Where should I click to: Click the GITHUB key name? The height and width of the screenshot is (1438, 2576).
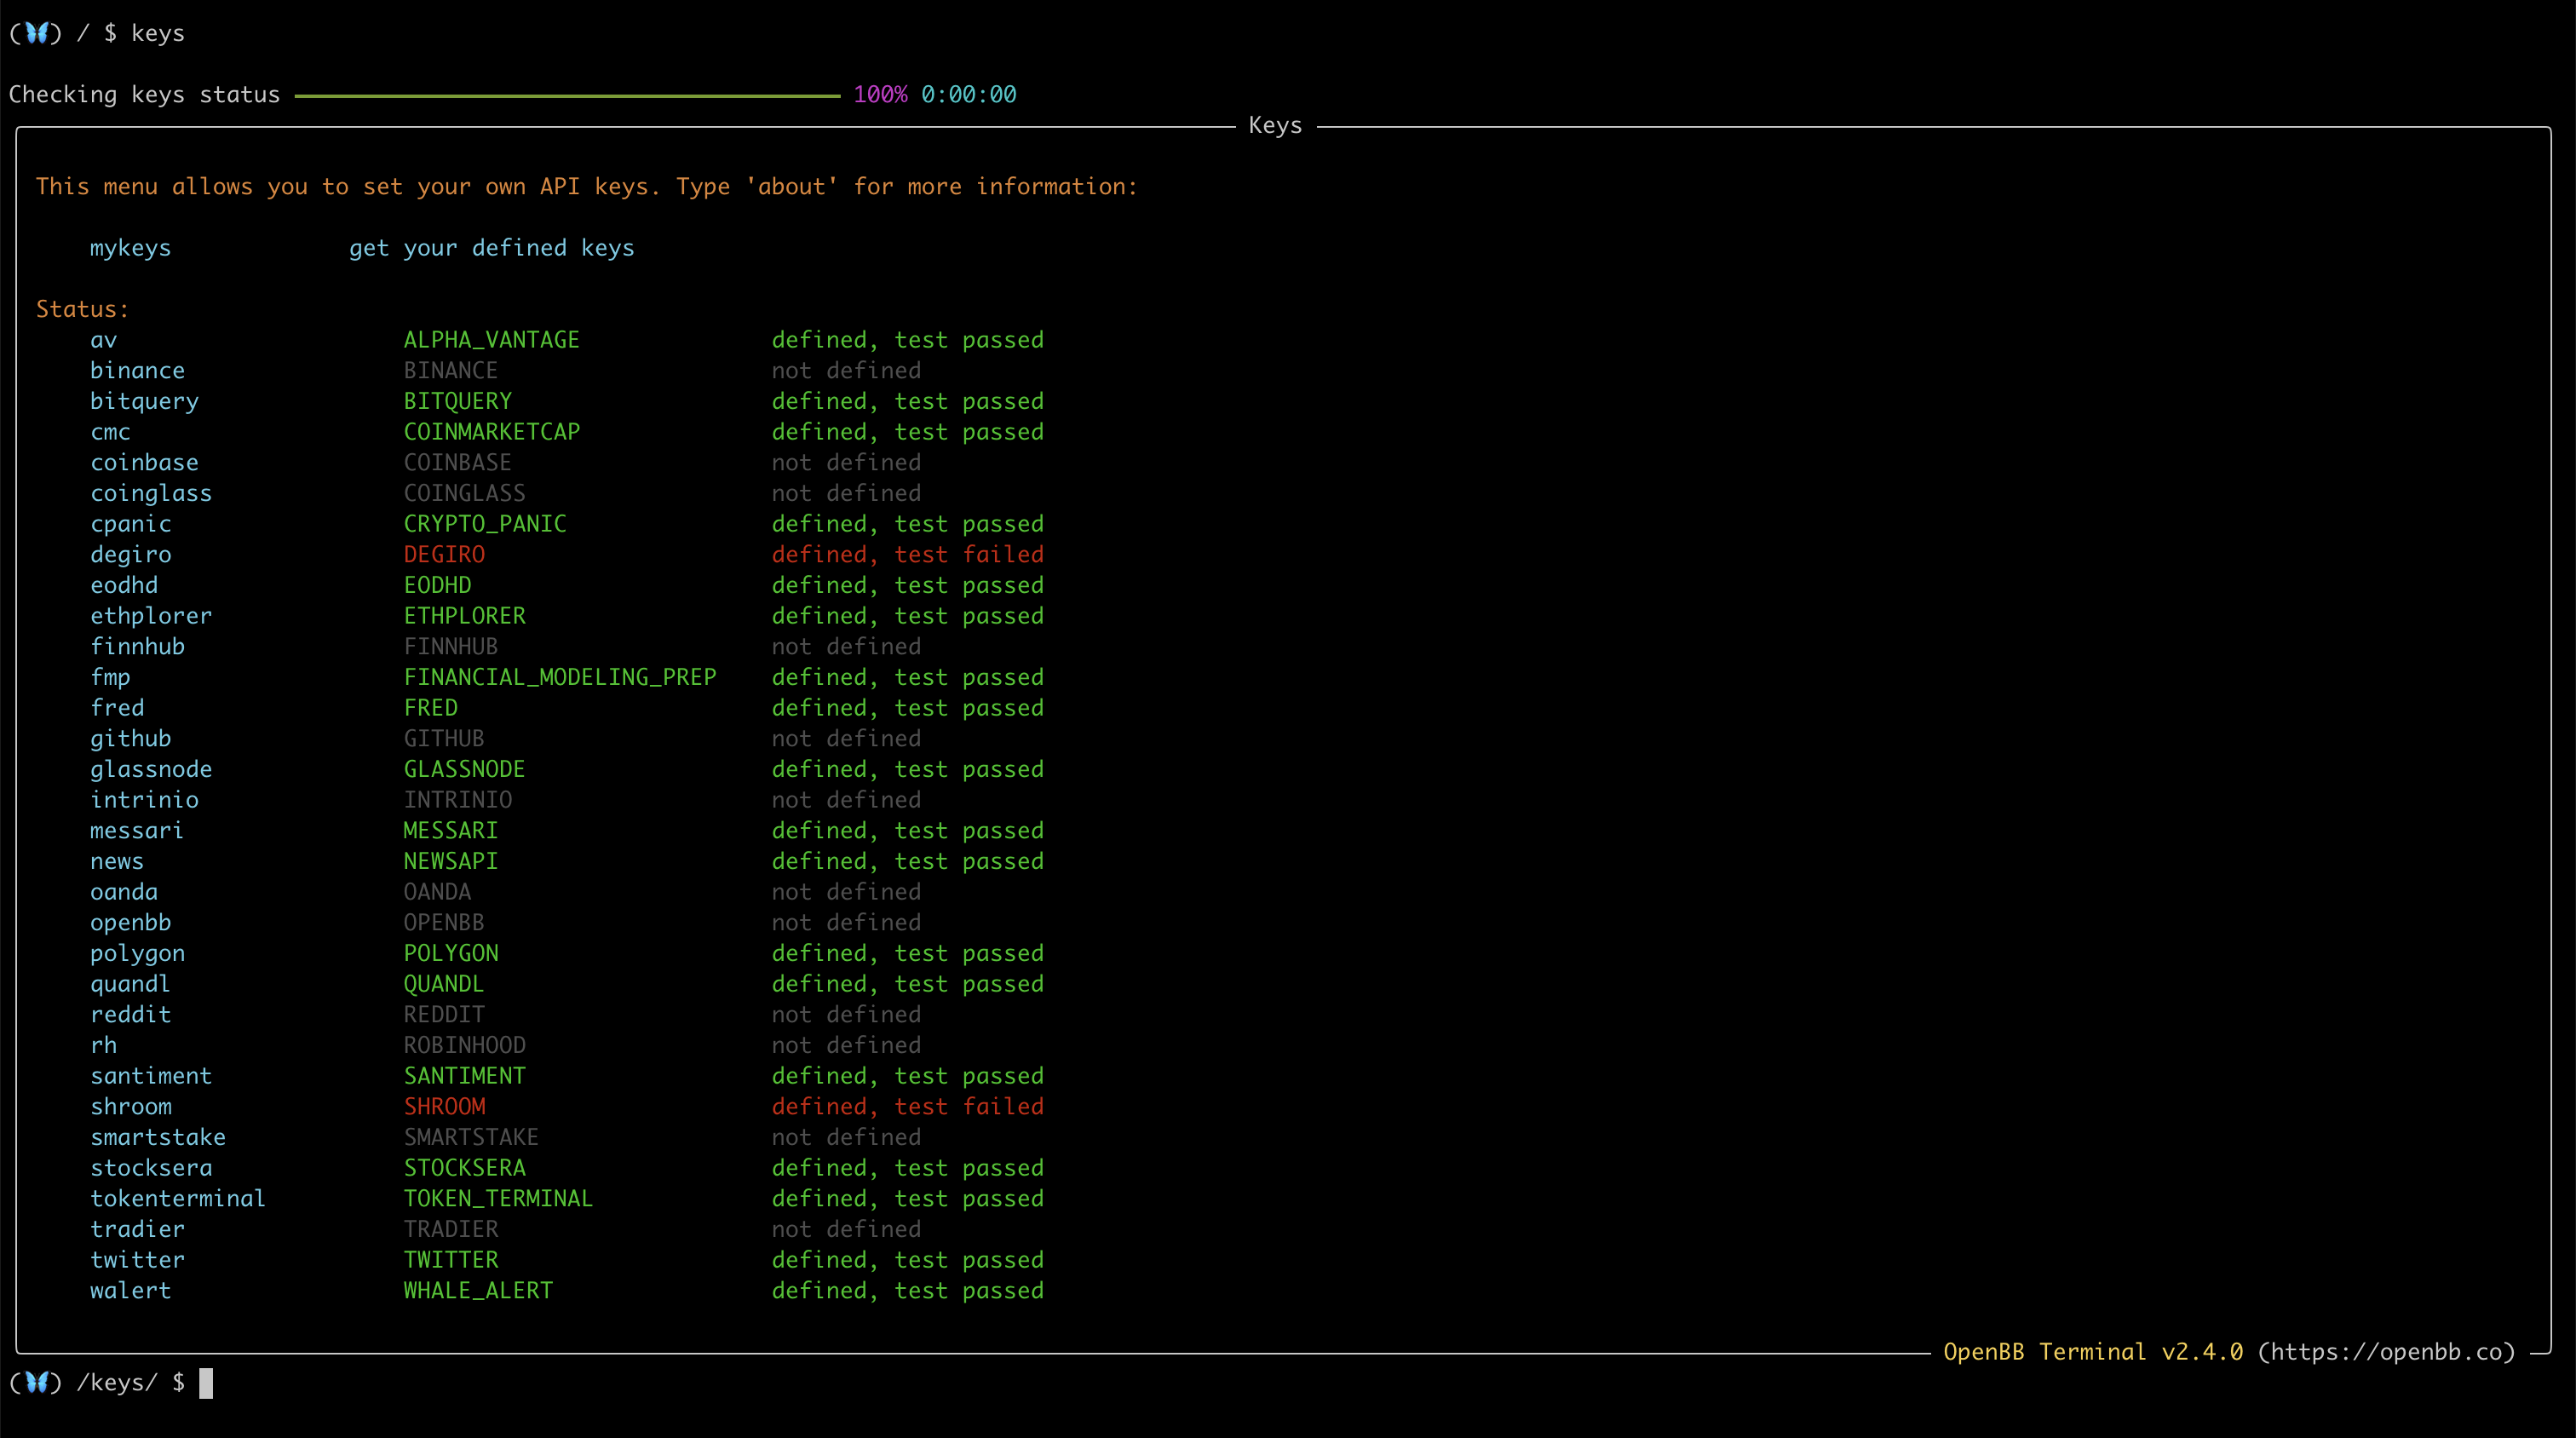click(x=444, y=738)
